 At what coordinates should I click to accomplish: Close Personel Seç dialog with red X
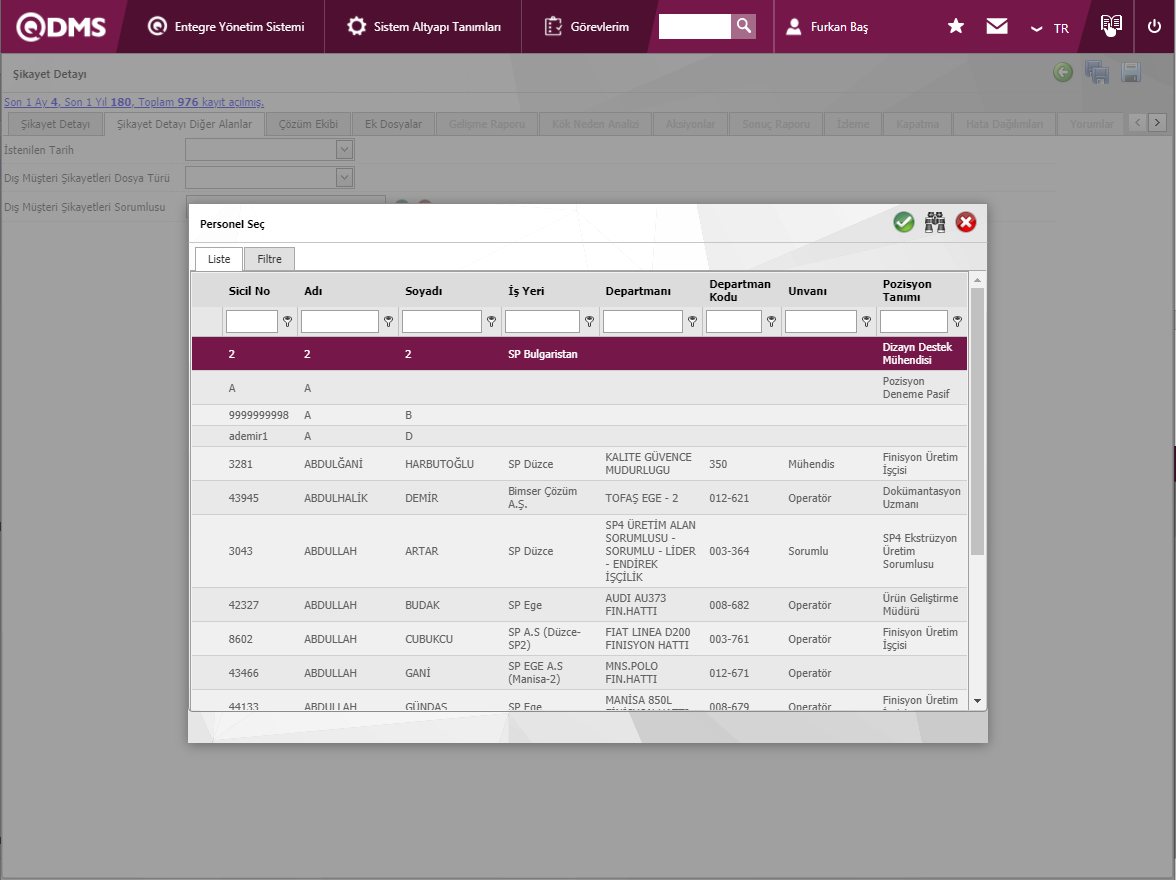click(x=966, y=223)
